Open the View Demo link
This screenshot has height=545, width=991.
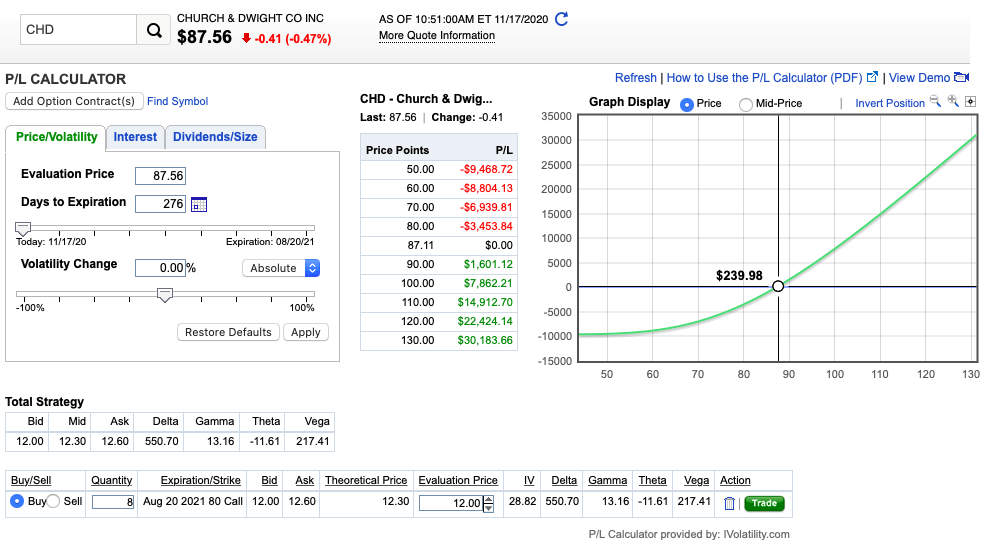[920, 78]
